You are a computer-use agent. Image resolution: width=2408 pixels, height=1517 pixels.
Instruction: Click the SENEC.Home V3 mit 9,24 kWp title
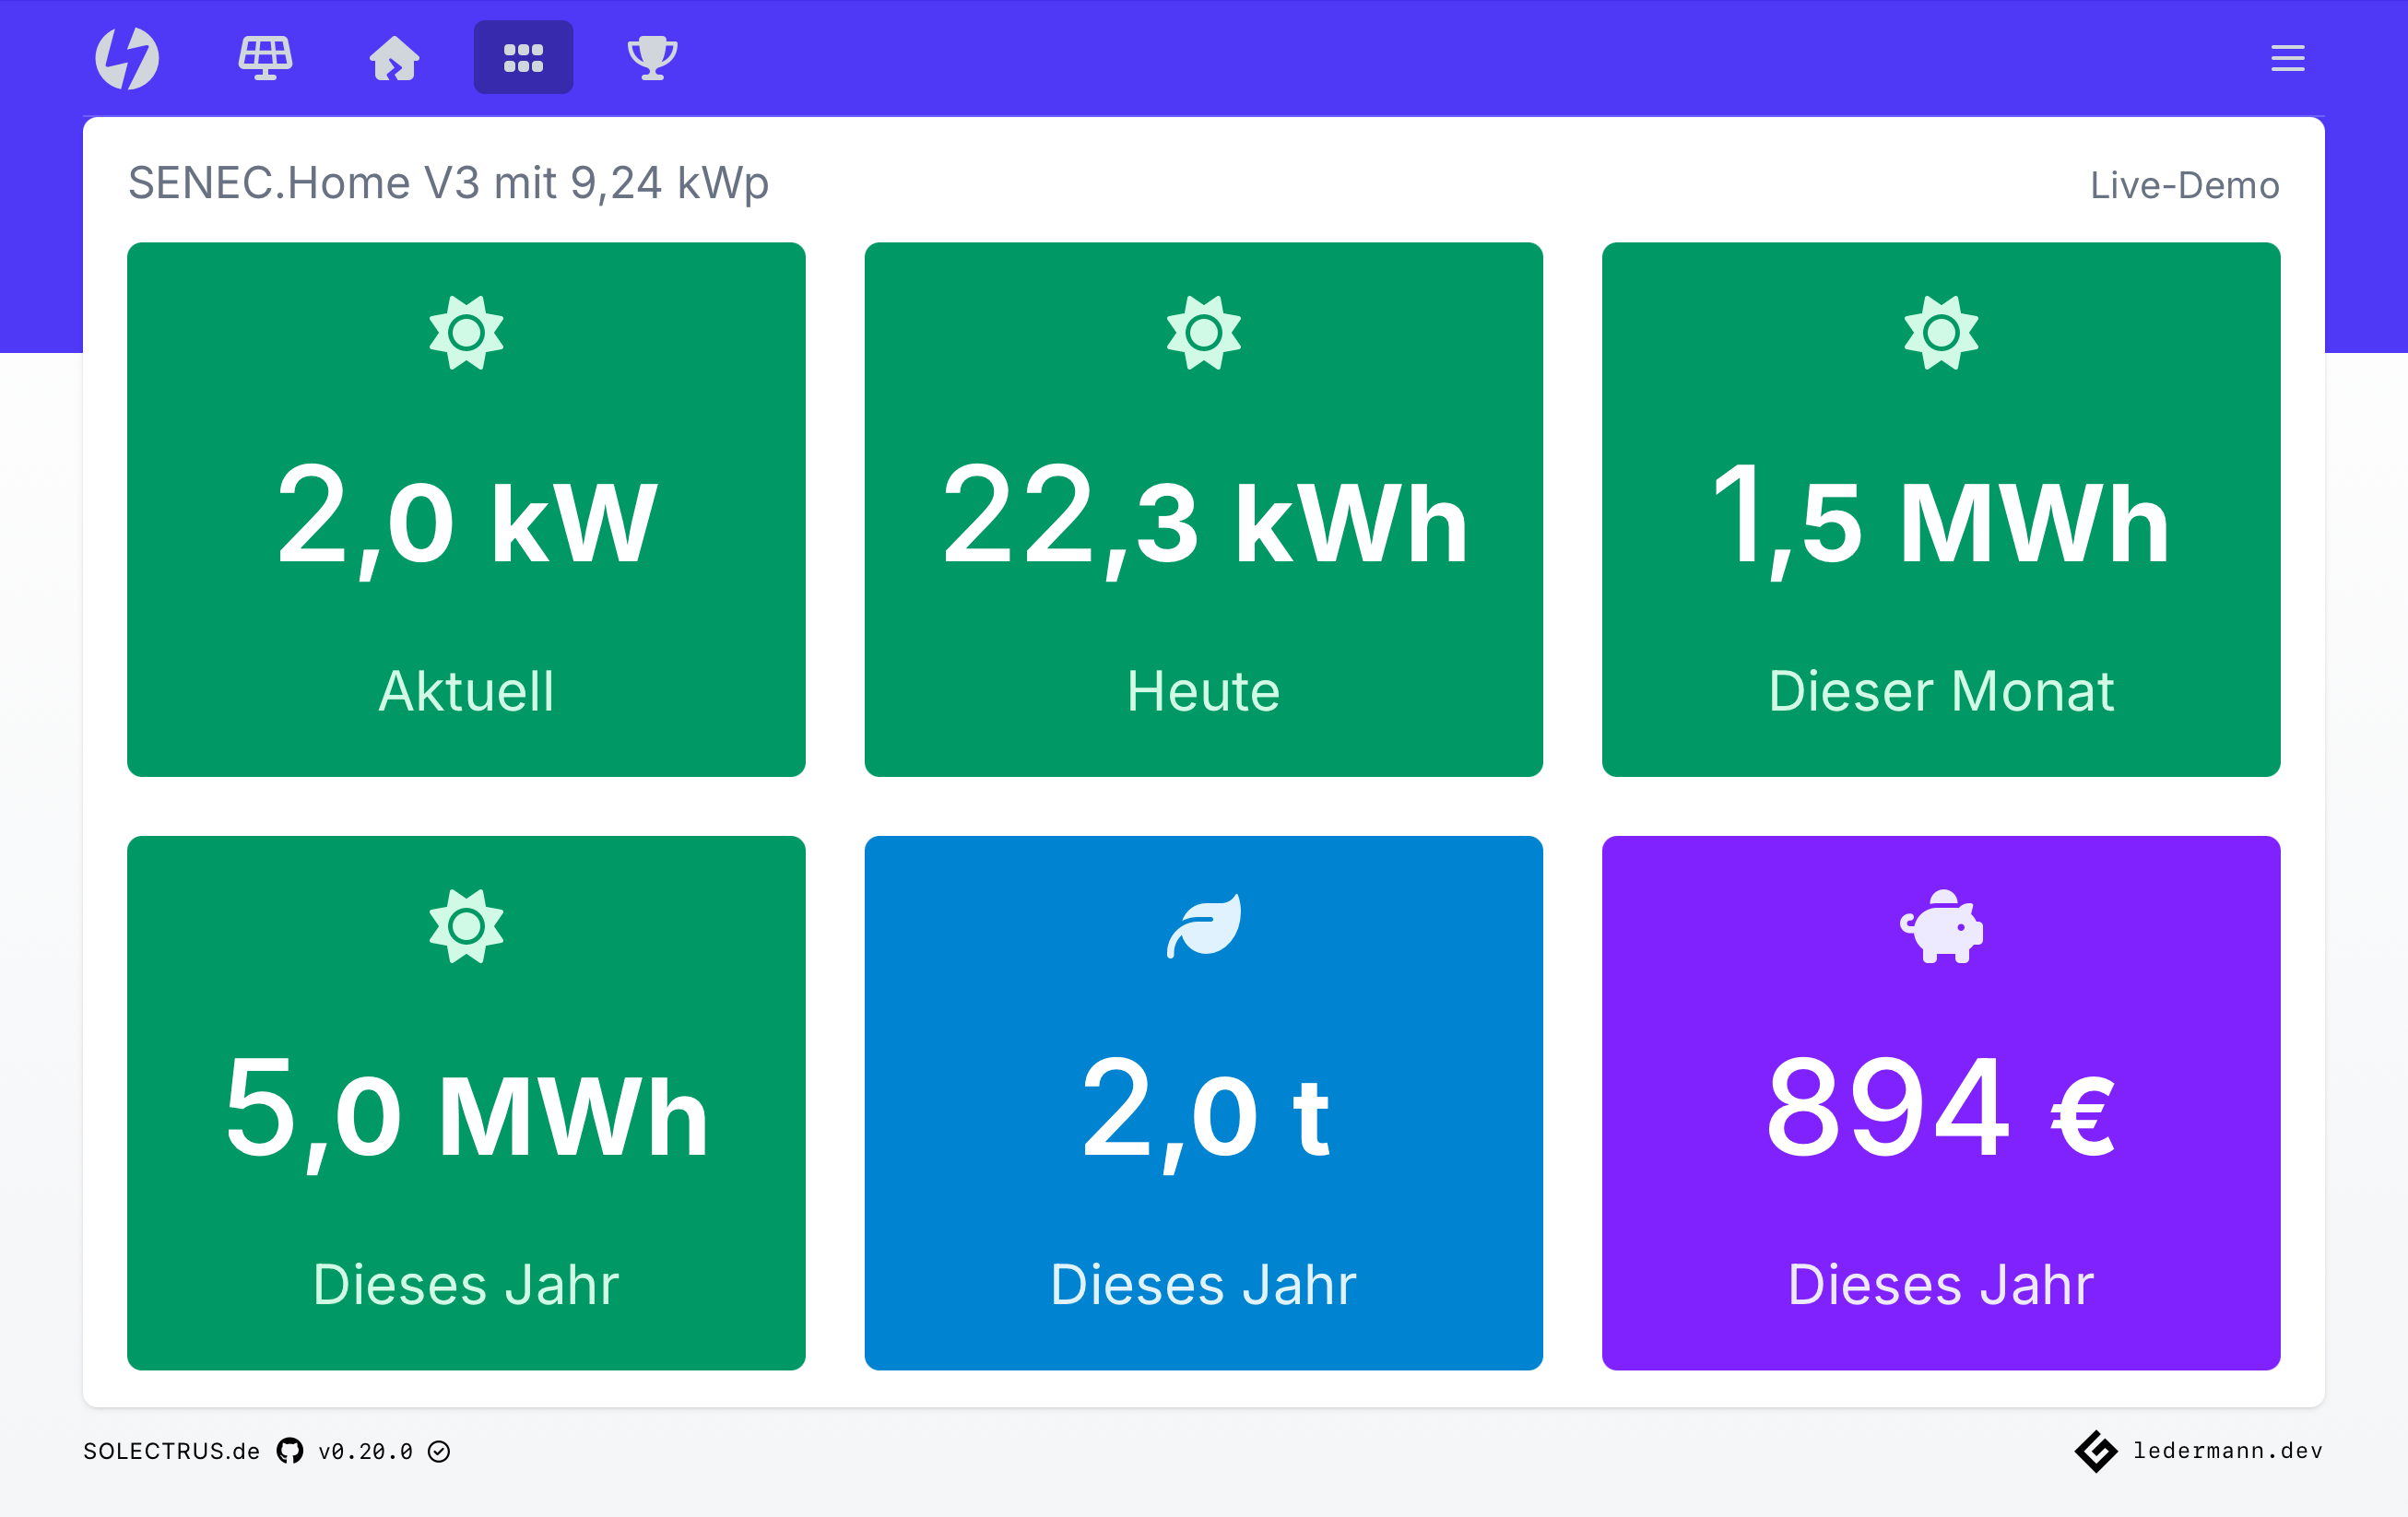pyautogui.click(x=448, y=184)
